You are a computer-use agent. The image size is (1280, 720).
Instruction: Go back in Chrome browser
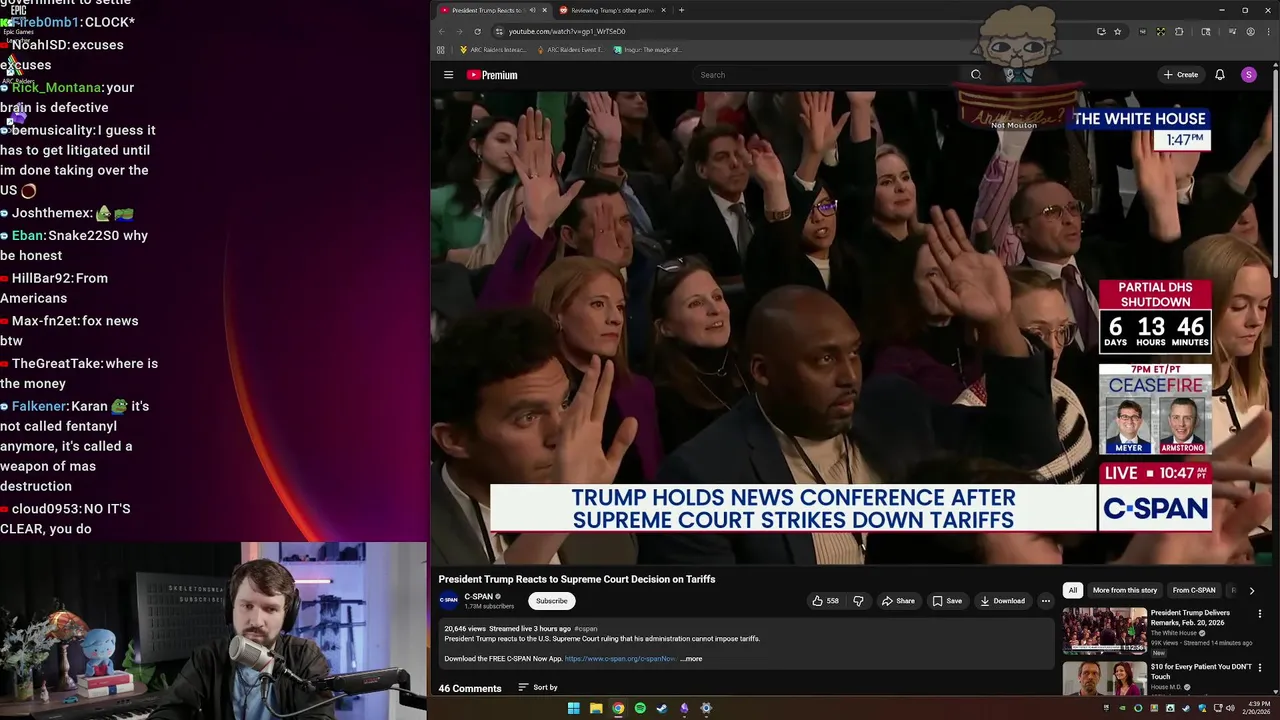tap(441, 31)
